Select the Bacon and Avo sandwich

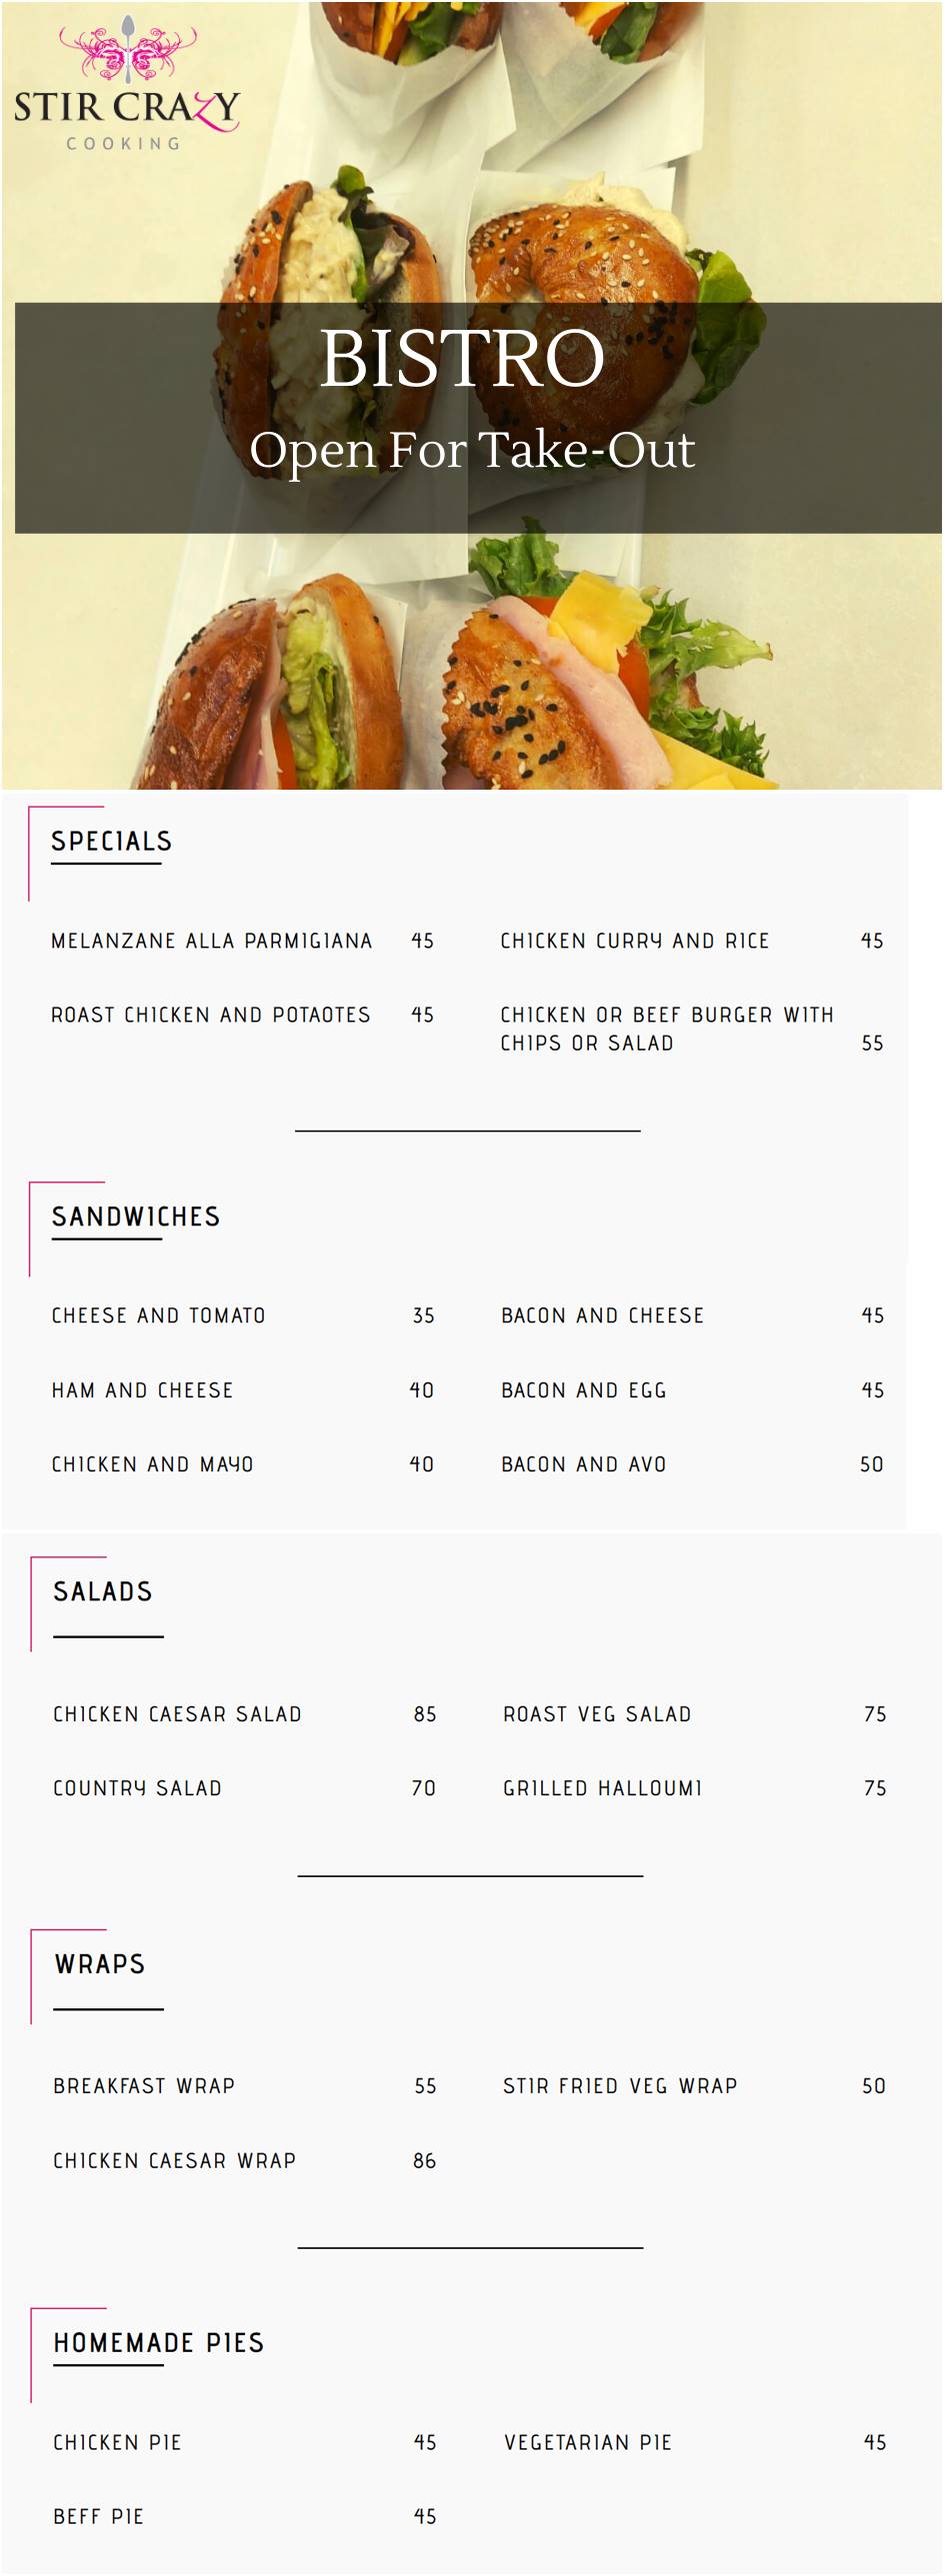pyautogui.click(x=583, y=1464)
